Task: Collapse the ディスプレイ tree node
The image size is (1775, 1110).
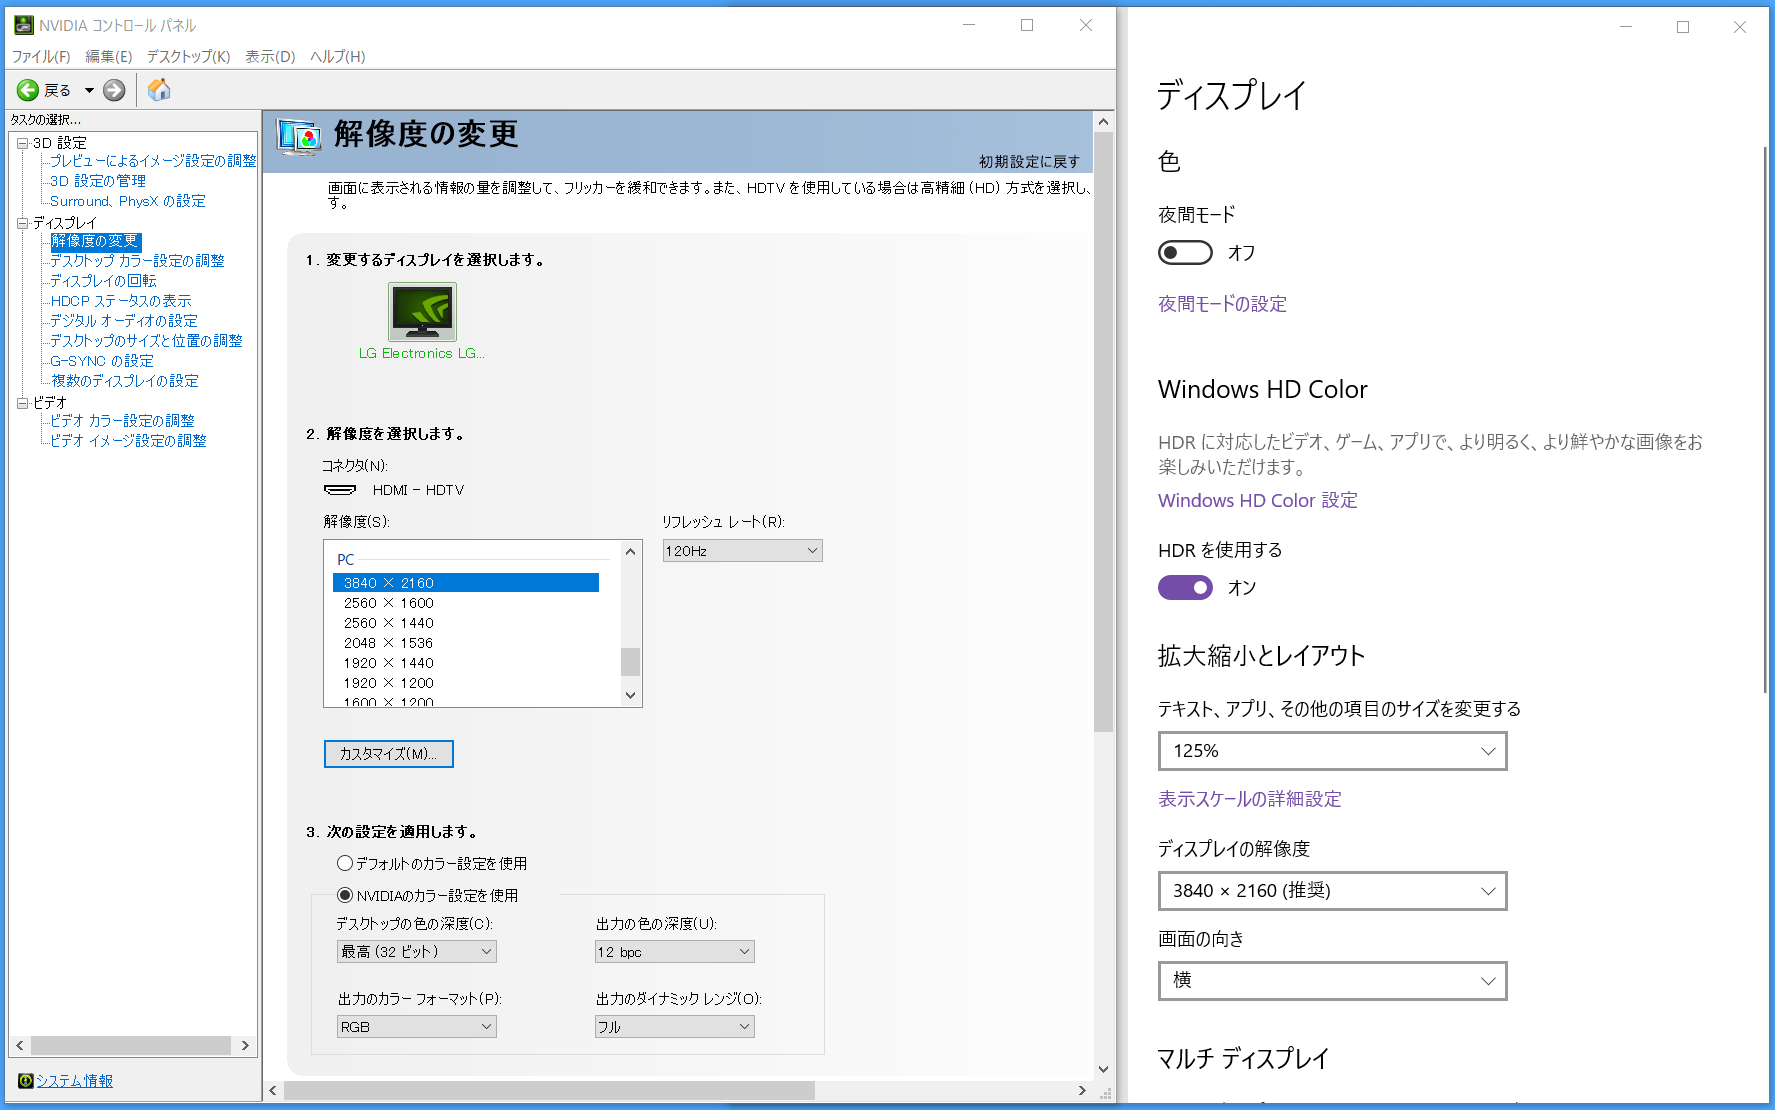Action: [x=22, y=223]
